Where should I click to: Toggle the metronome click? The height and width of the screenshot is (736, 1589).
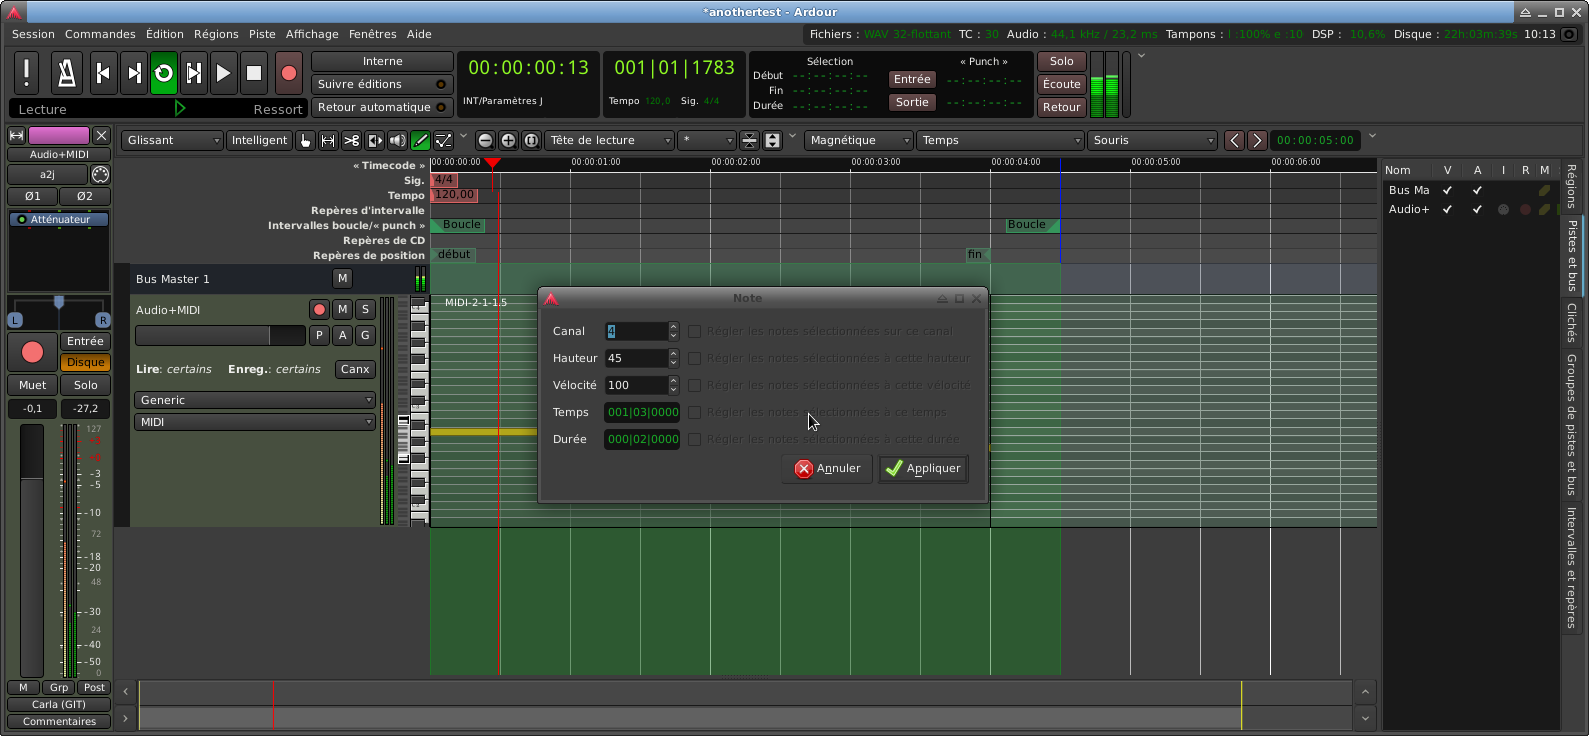66,73
